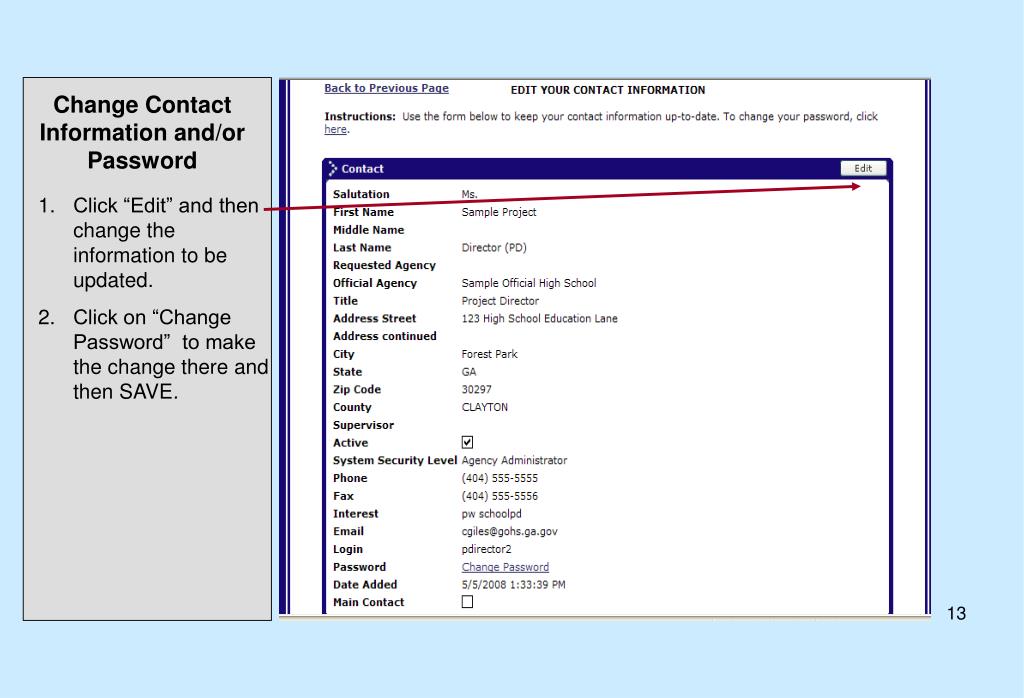Toggle the Active checkbox
This screenshot has height=698, width=1024.
click(x=468, y=442)
